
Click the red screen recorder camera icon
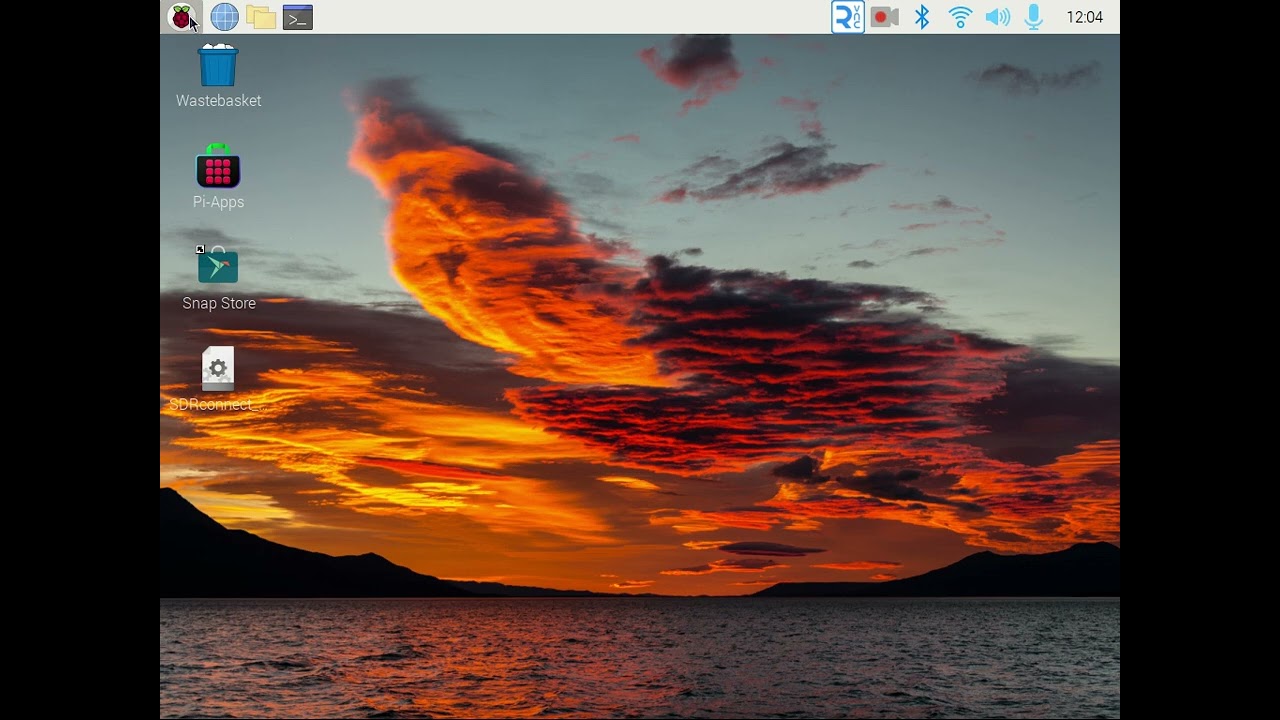coord(884,17)
